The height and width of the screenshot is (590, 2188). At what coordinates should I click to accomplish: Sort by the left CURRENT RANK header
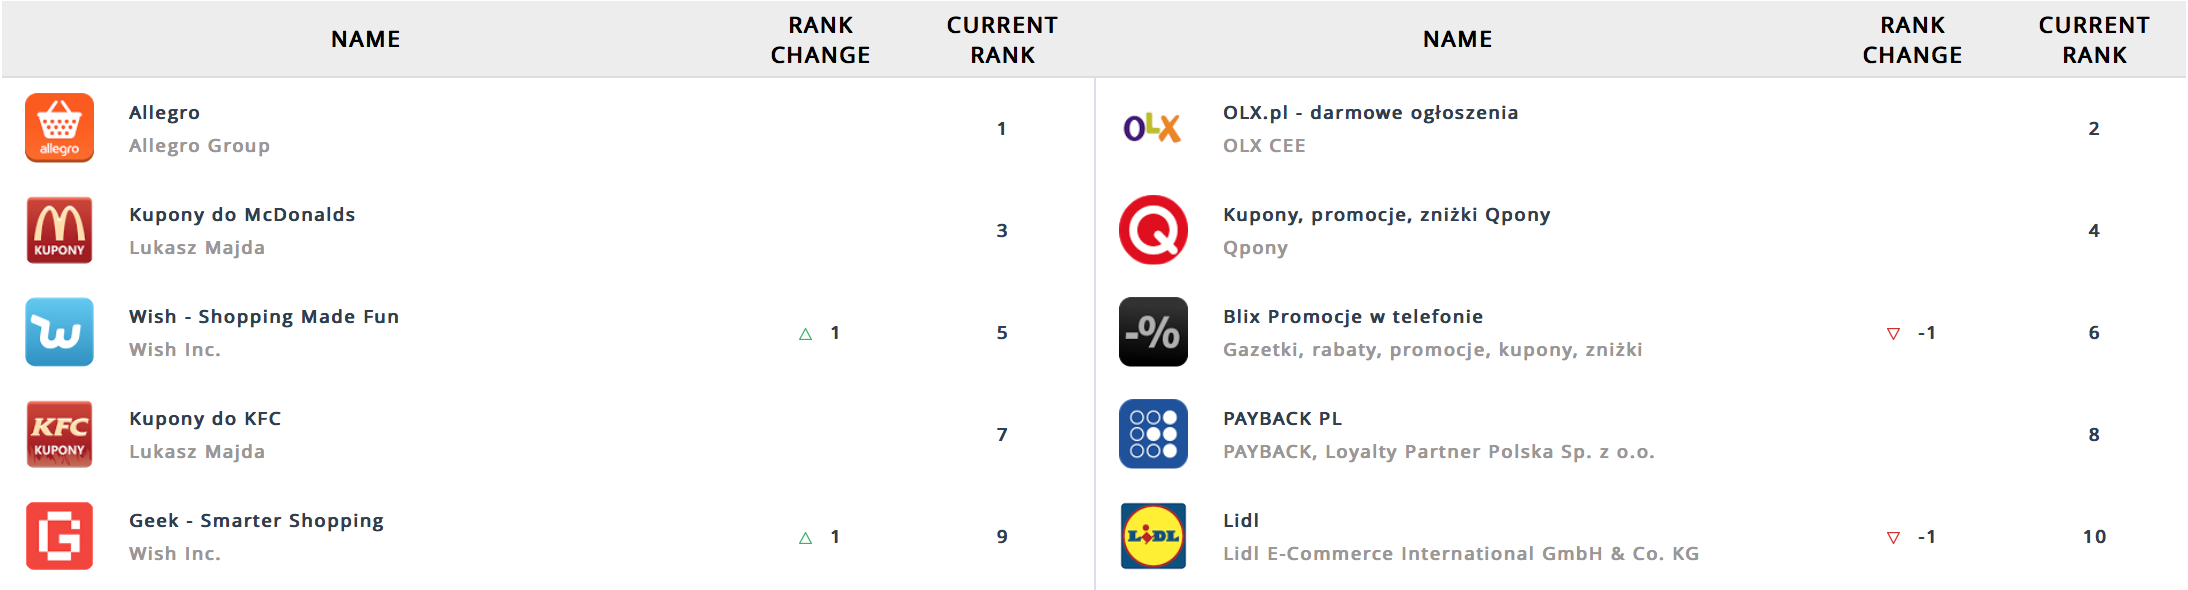(x=1002, y=40)
